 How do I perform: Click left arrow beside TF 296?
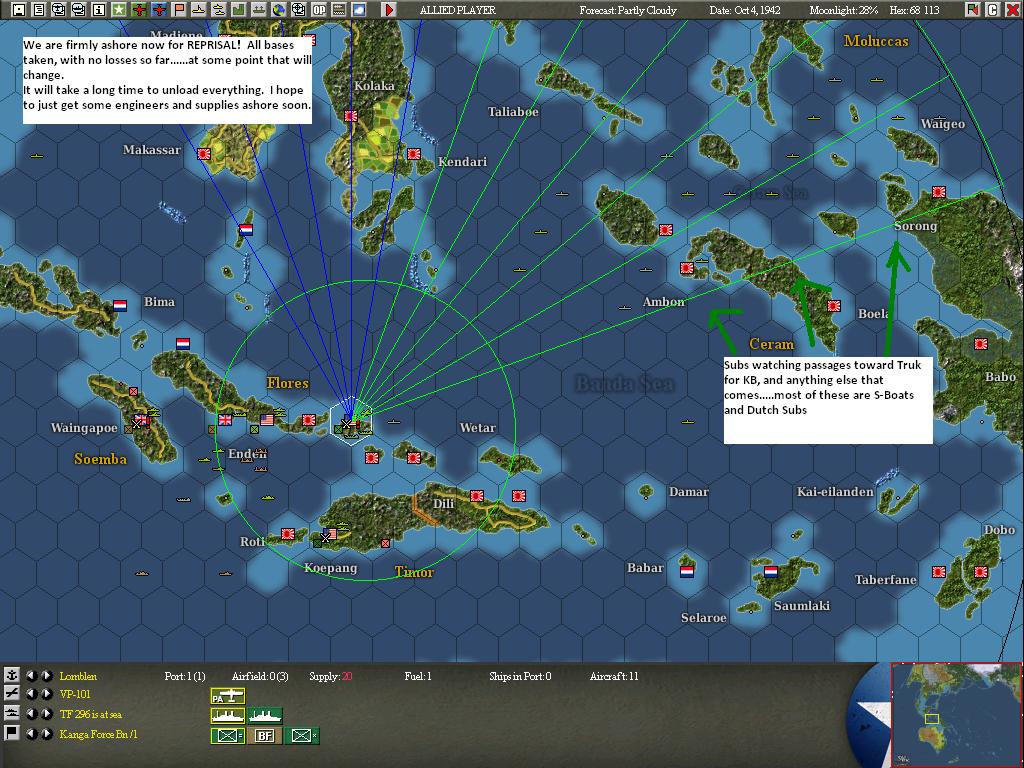click(31, 714)
